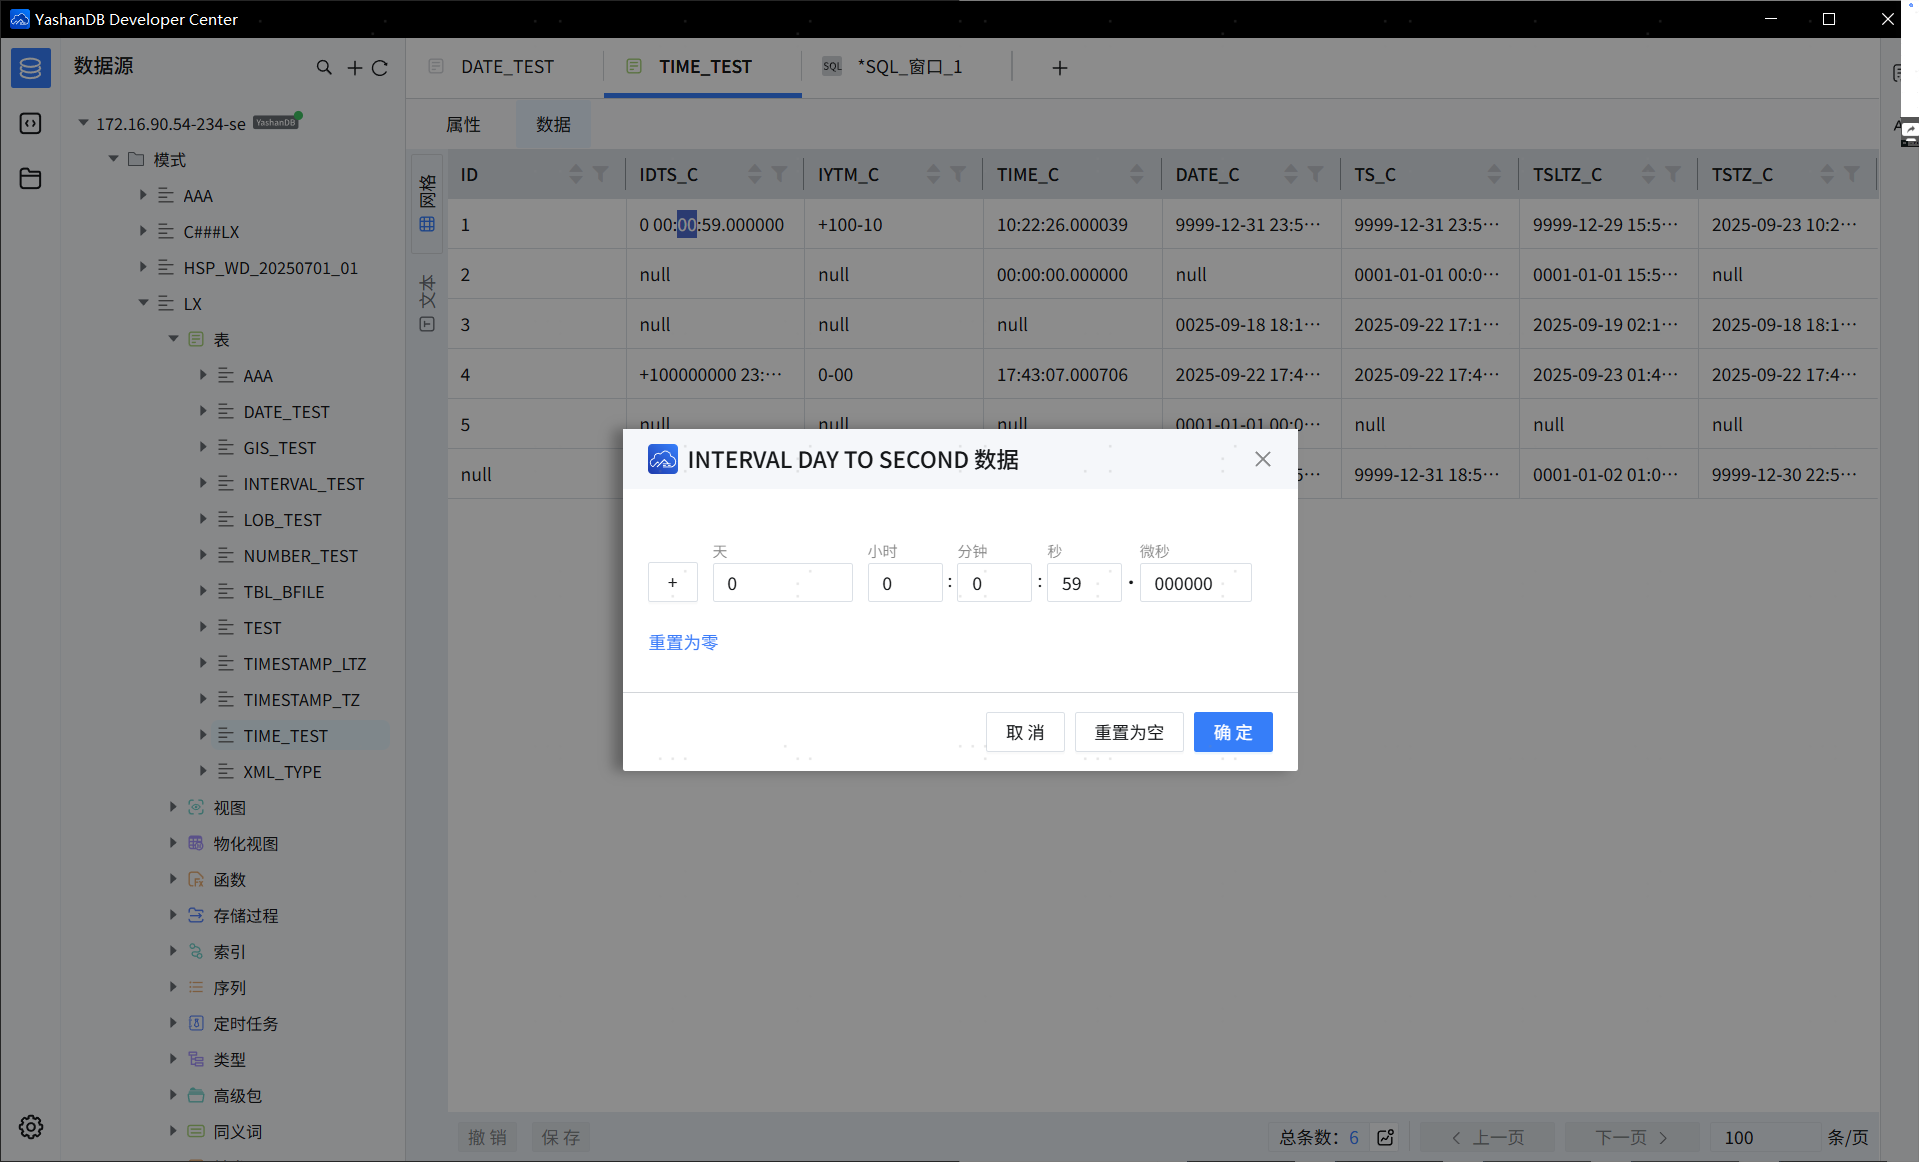Viewport: 1919px width, 1162px height.
Task: Switch to grid view mode in side strip
Action: pyautogui.click(x=427, y=205)
